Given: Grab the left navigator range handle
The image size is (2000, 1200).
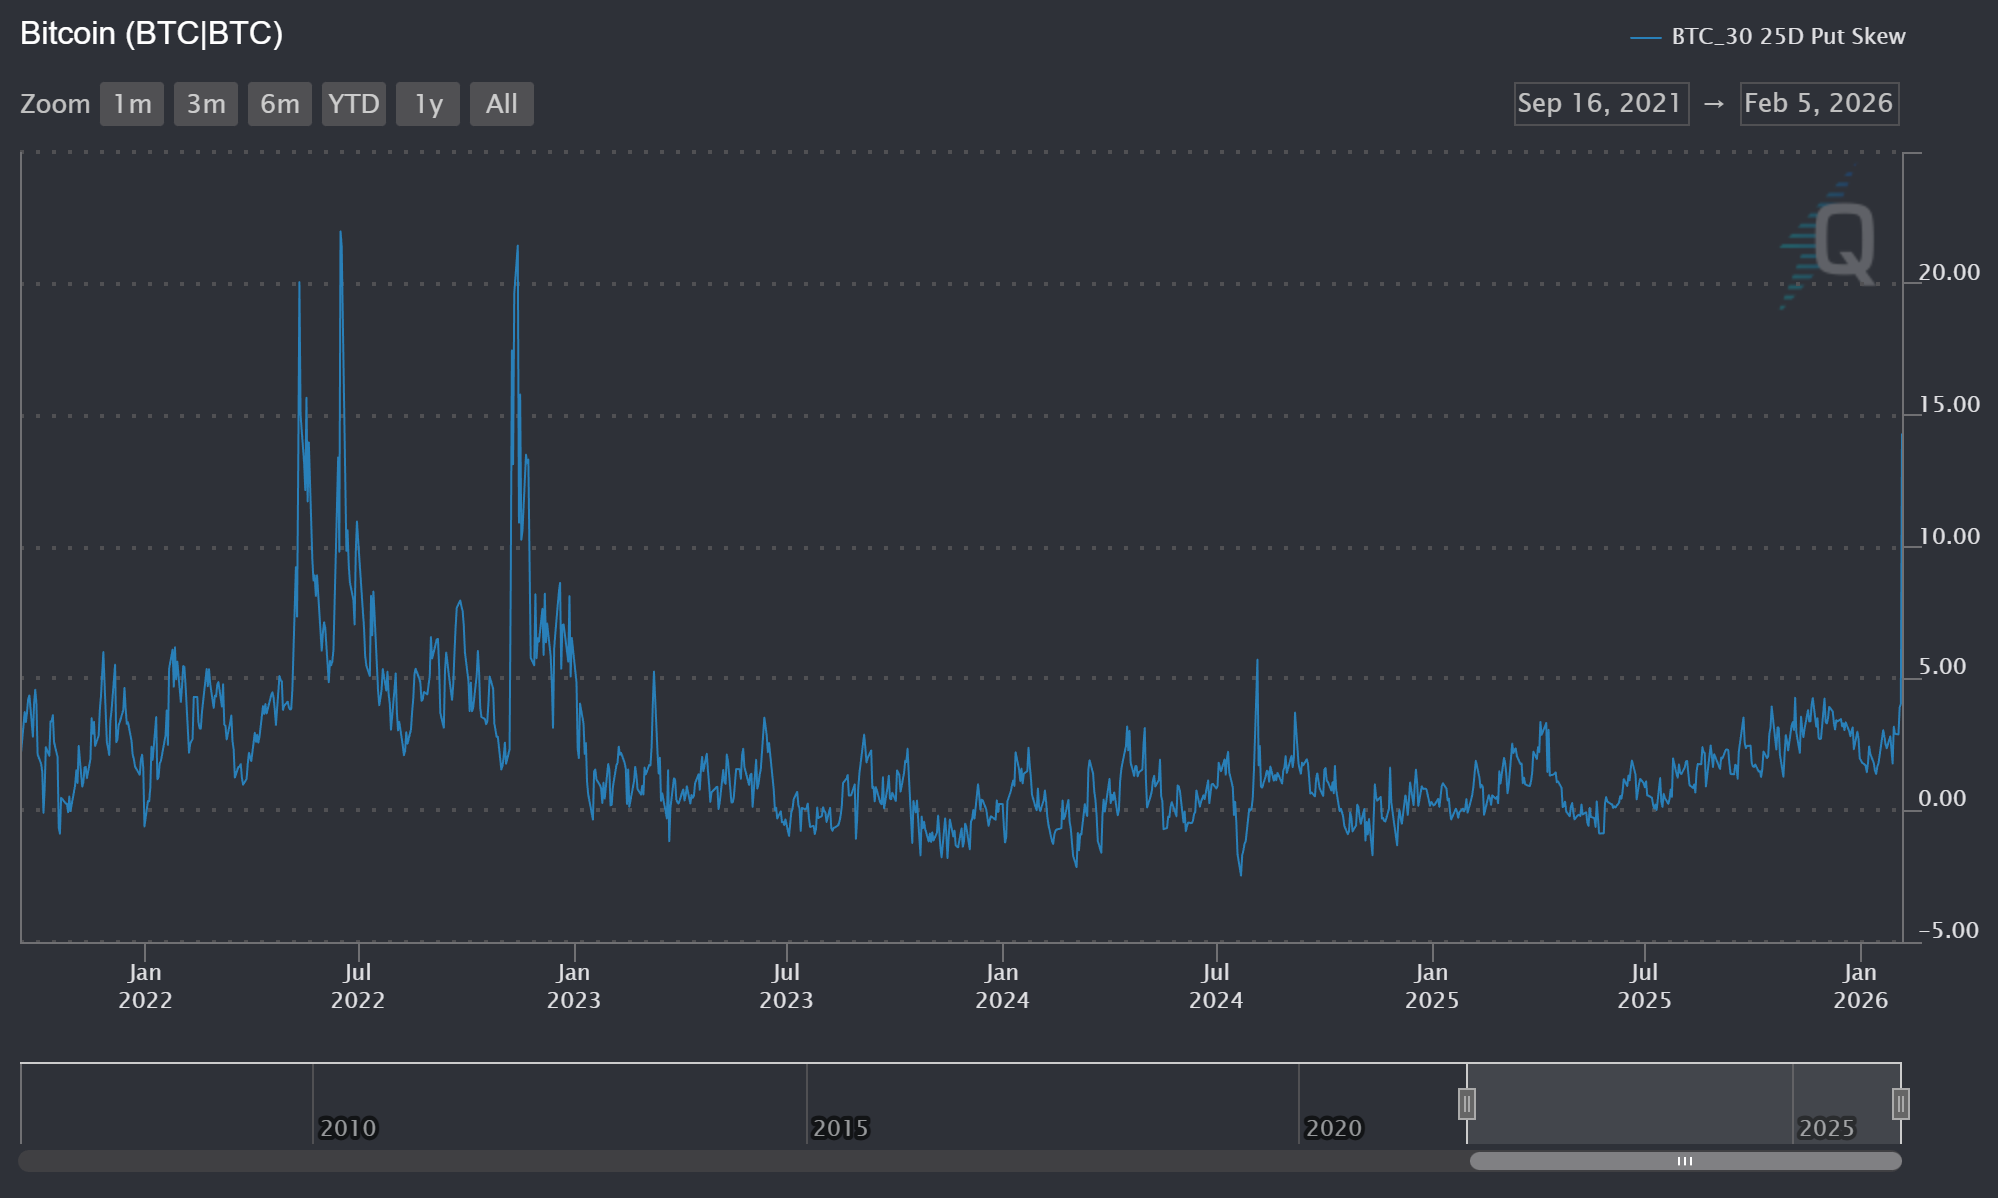Looking at the screenshot, I should (1467, 1104).
